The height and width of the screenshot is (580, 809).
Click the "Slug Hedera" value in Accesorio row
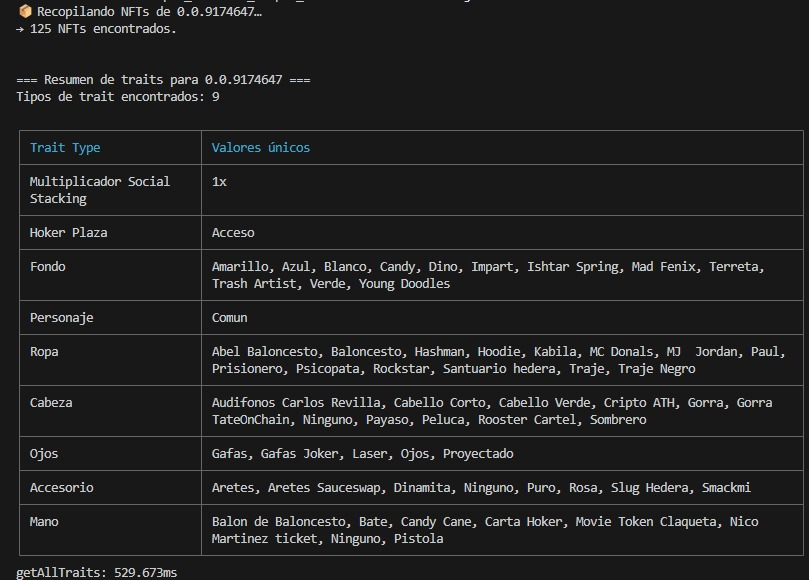[651, 488]
